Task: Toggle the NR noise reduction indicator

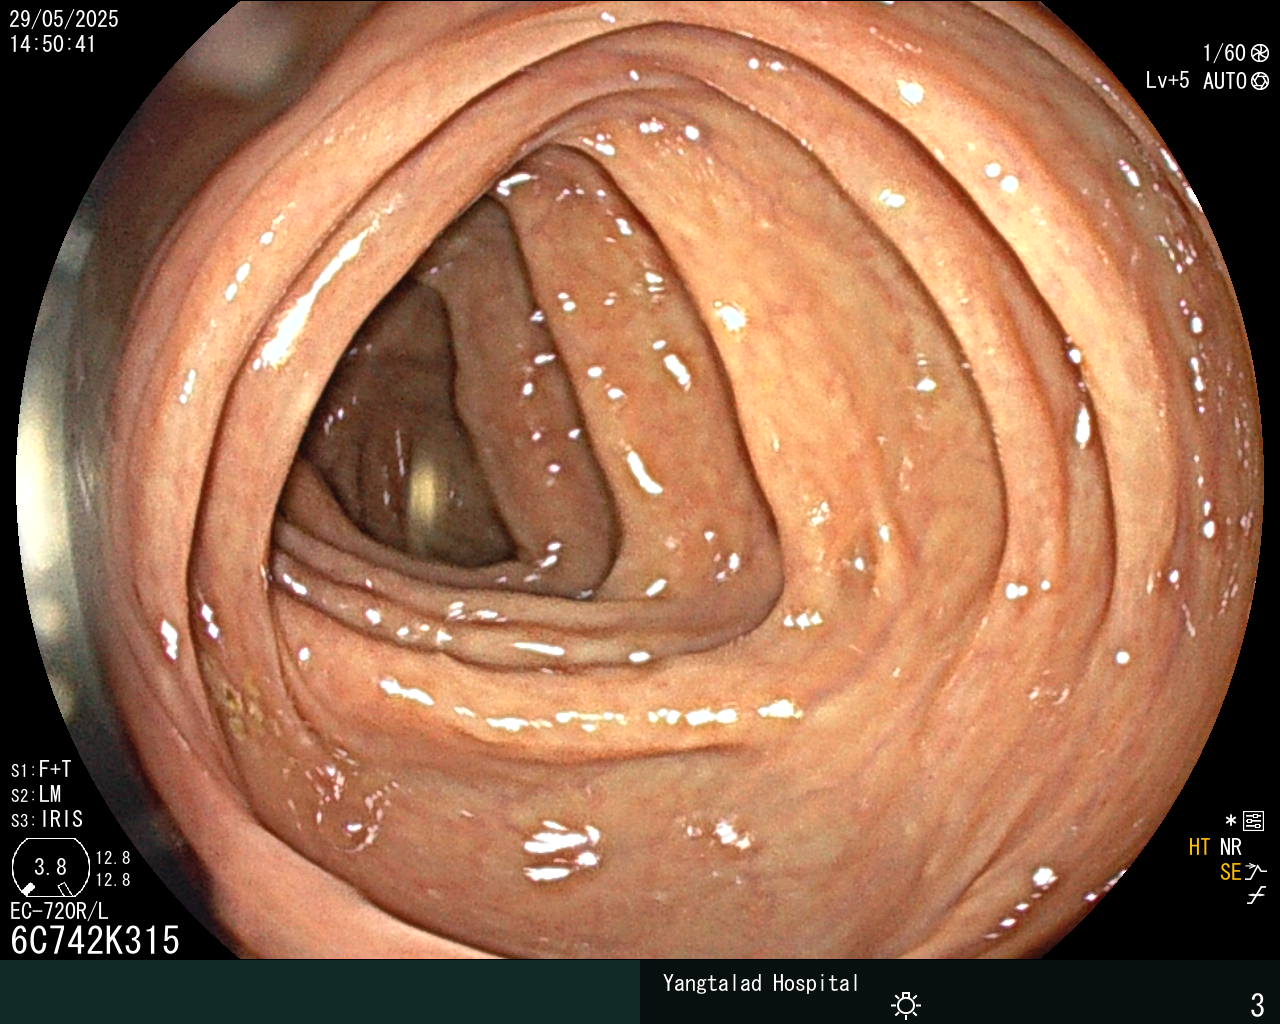Action: click(1231, 848)
